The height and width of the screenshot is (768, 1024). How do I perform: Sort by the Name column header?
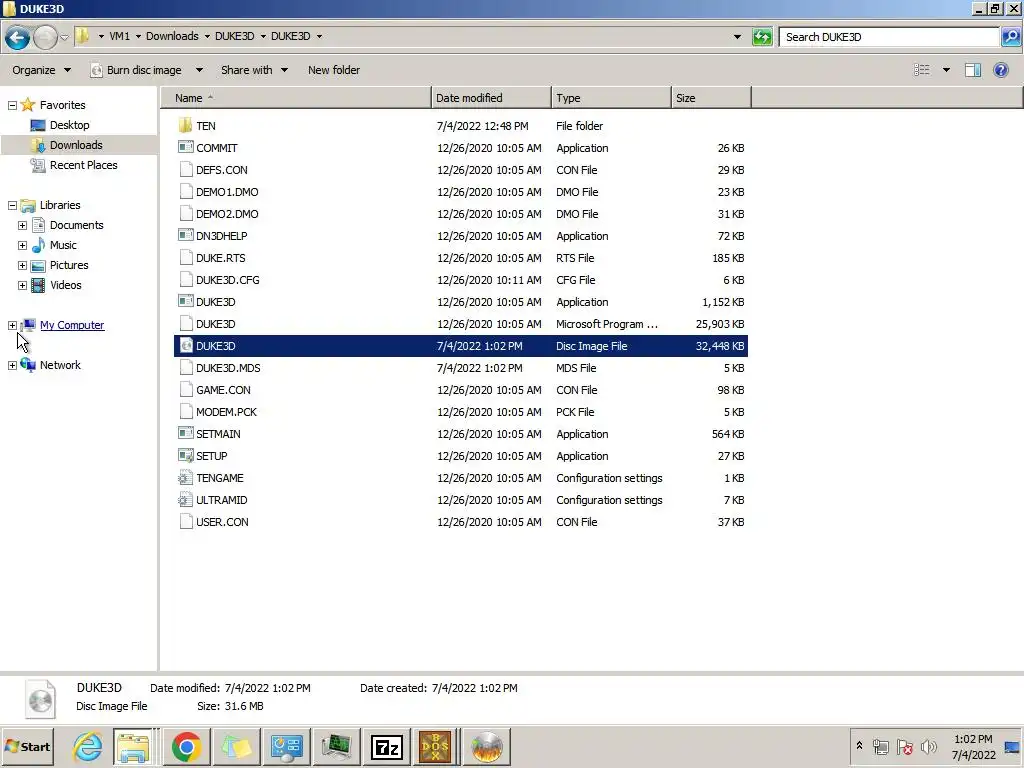tap(296, 98)
